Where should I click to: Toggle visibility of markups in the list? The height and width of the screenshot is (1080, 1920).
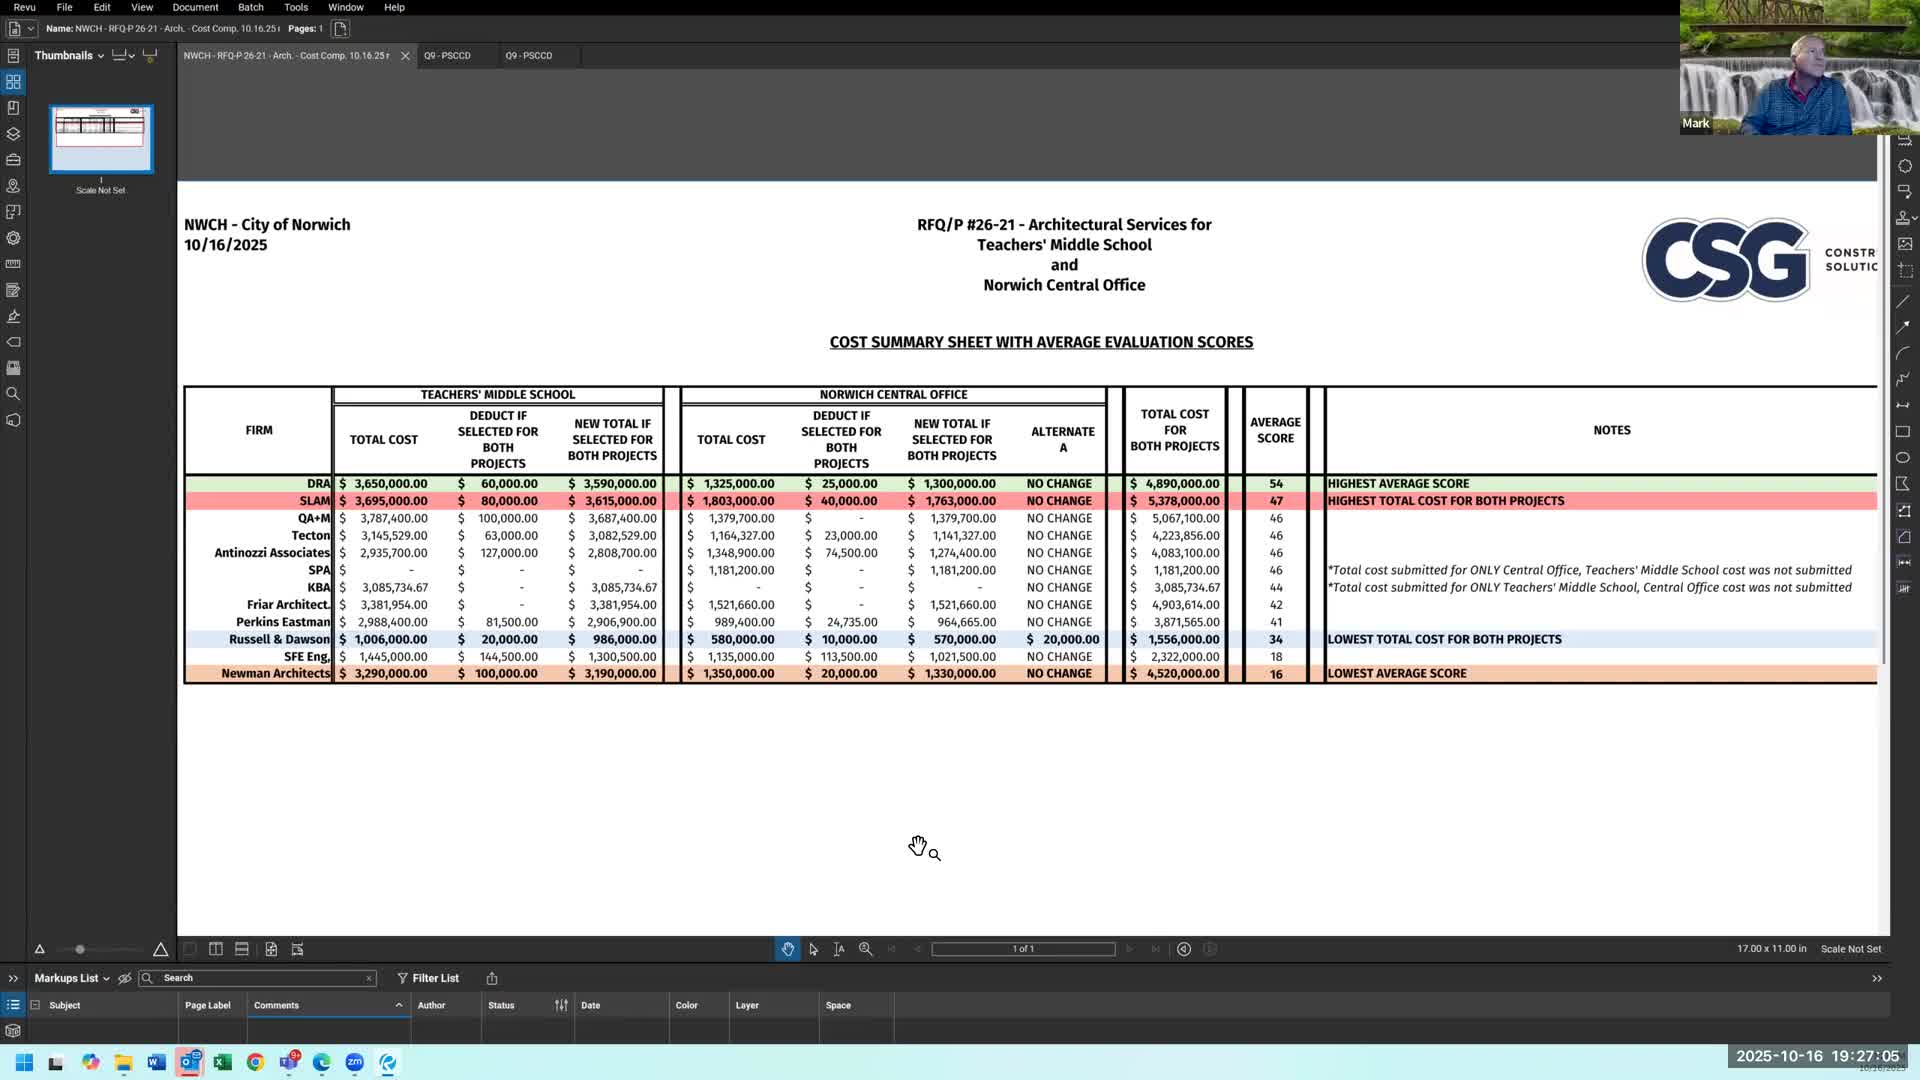coord(124,978)
